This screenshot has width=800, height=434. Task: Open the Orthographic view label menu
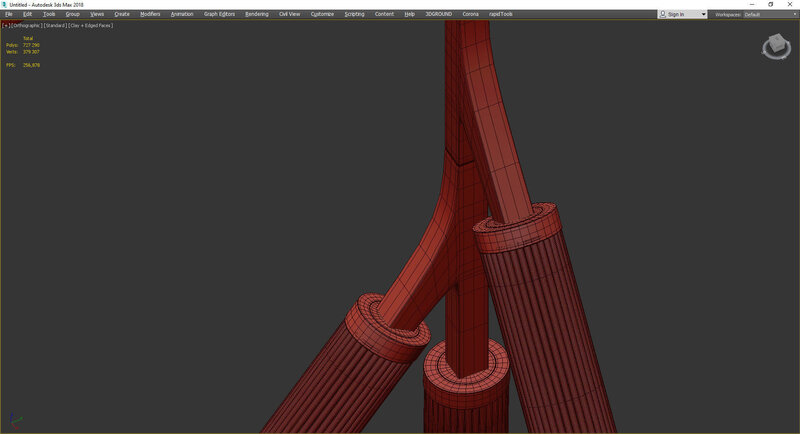pyautogui.click(x=26, y=25)
